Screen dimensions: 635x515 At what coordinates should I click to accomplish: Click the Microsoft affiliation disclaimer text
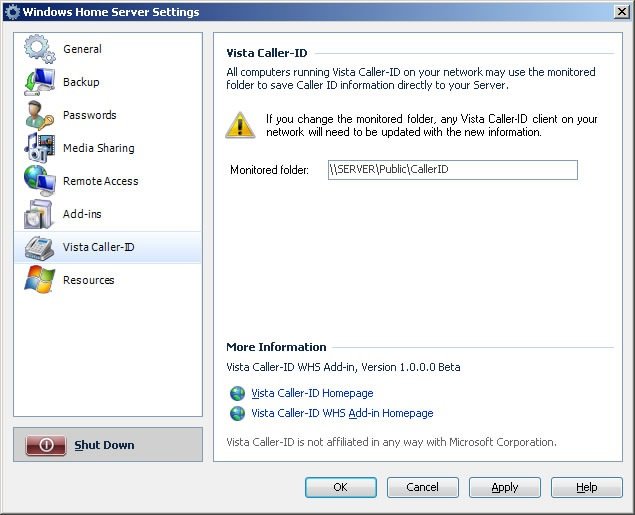tap(391, 442)
